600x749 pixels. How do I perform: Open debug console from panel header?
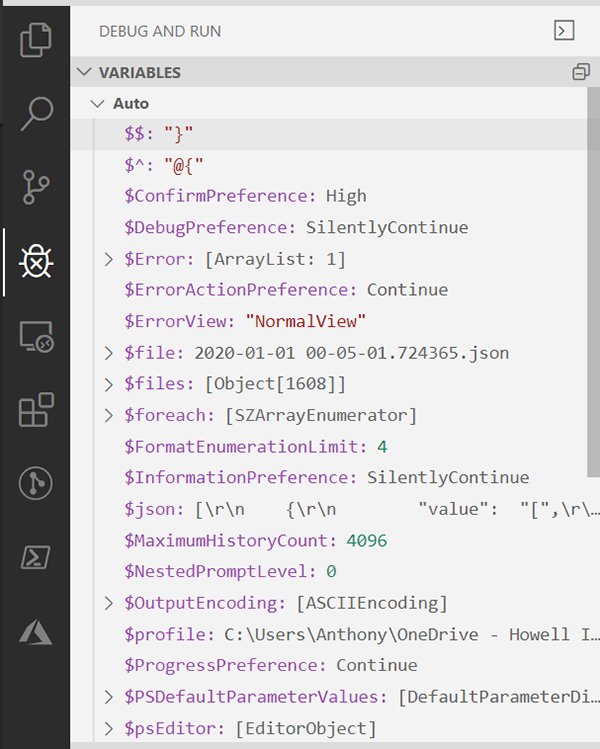point(564,31)
